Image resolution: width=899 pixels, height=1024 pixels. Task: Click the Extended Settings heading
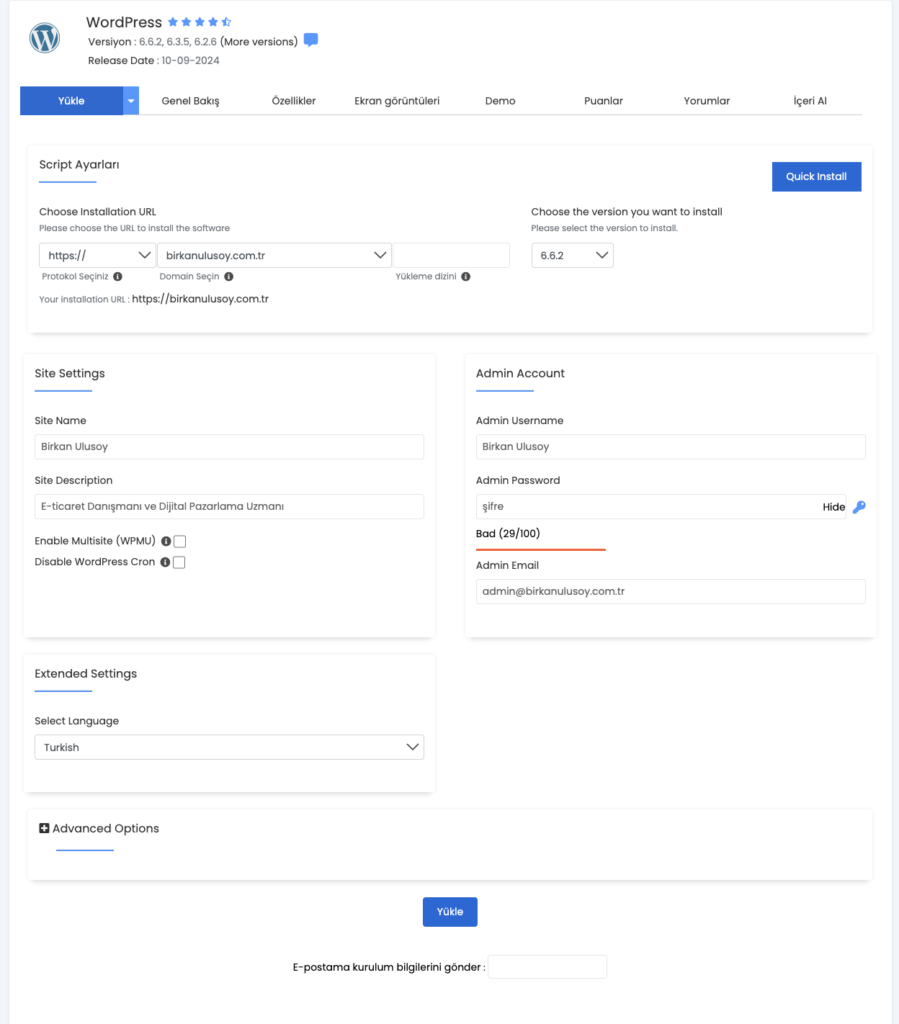[86, 674]
